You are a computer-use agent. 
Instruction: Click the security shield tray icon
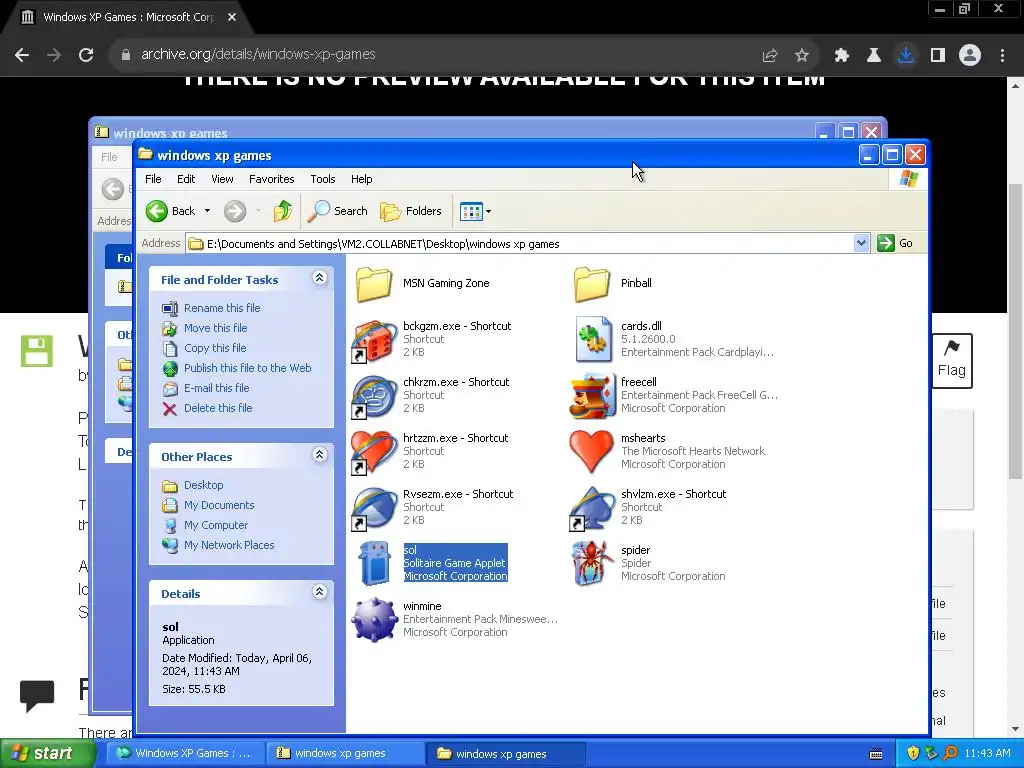[913, 754]
